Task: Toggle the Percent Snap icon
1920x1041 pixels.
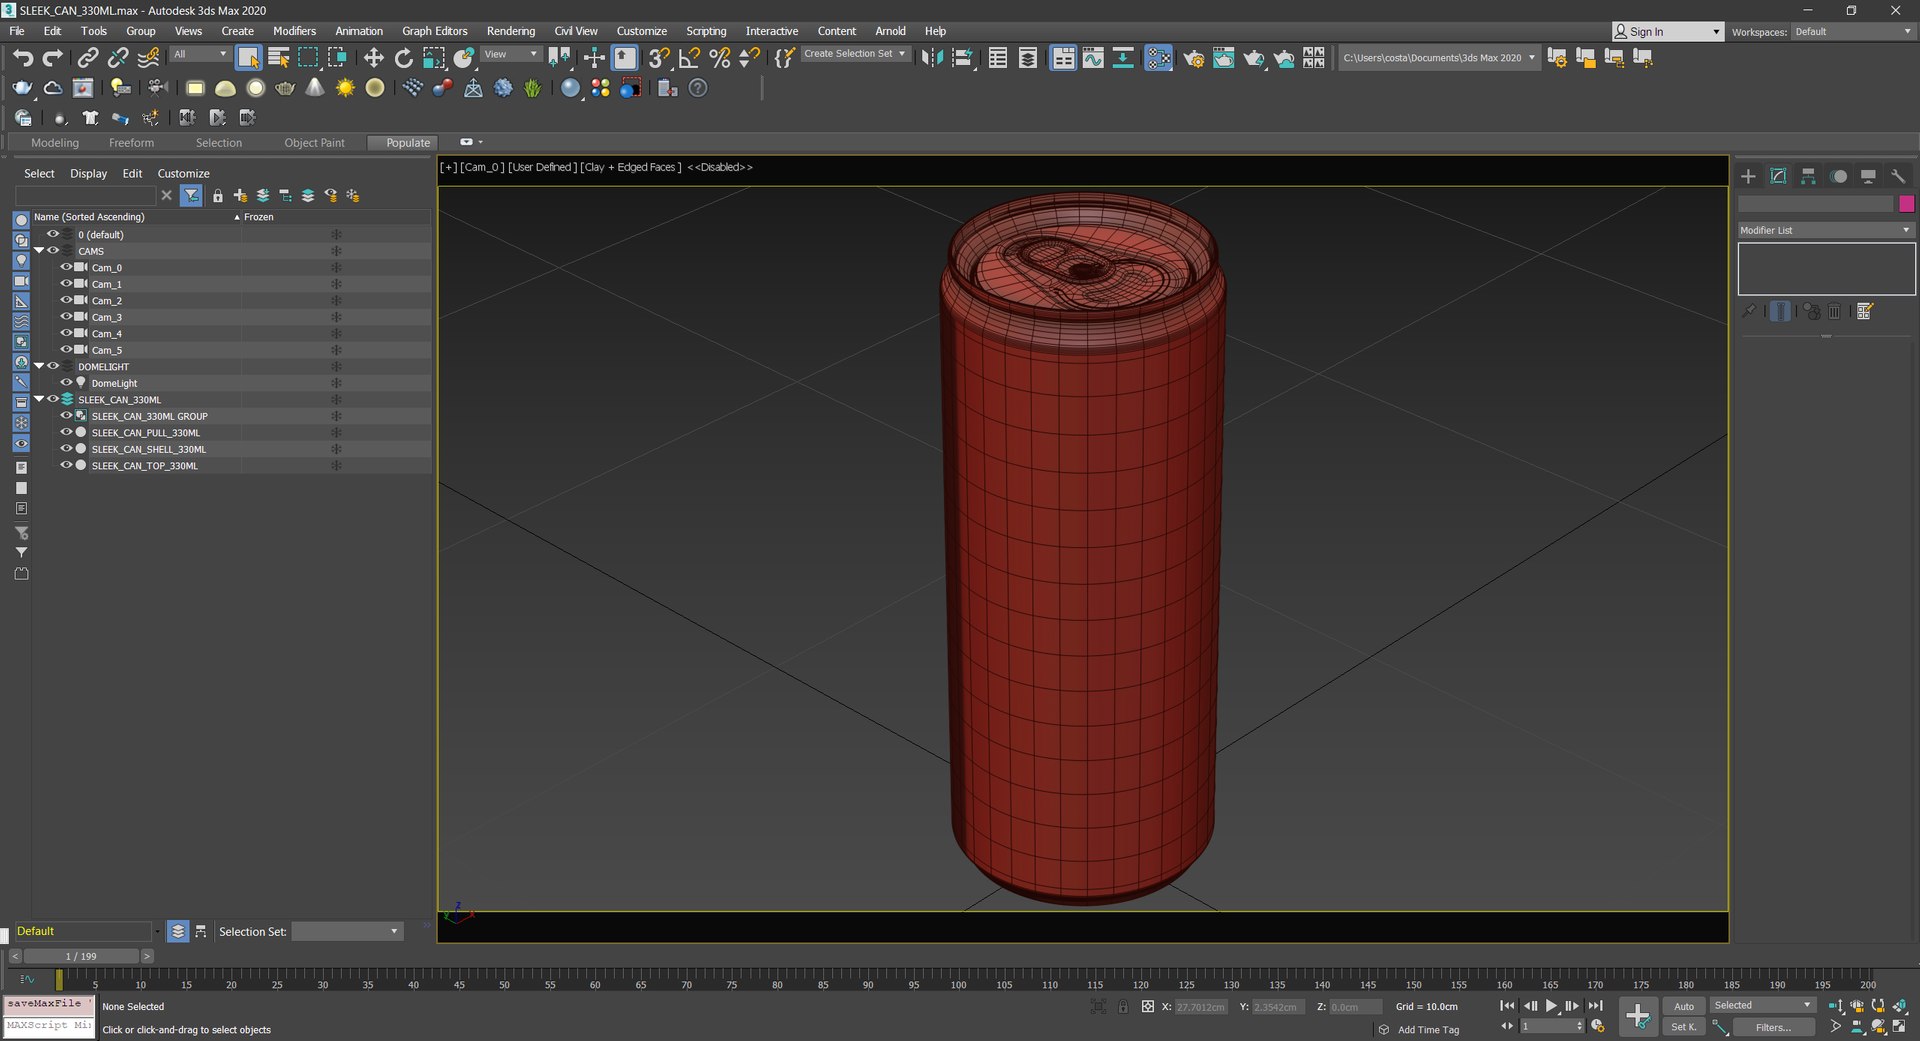Action: 719,58
